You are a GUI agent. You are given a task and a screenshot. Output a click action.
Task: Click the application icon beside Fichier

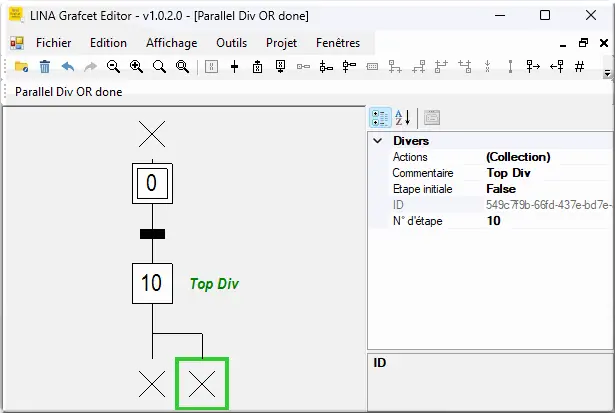(x=17, y=43)
